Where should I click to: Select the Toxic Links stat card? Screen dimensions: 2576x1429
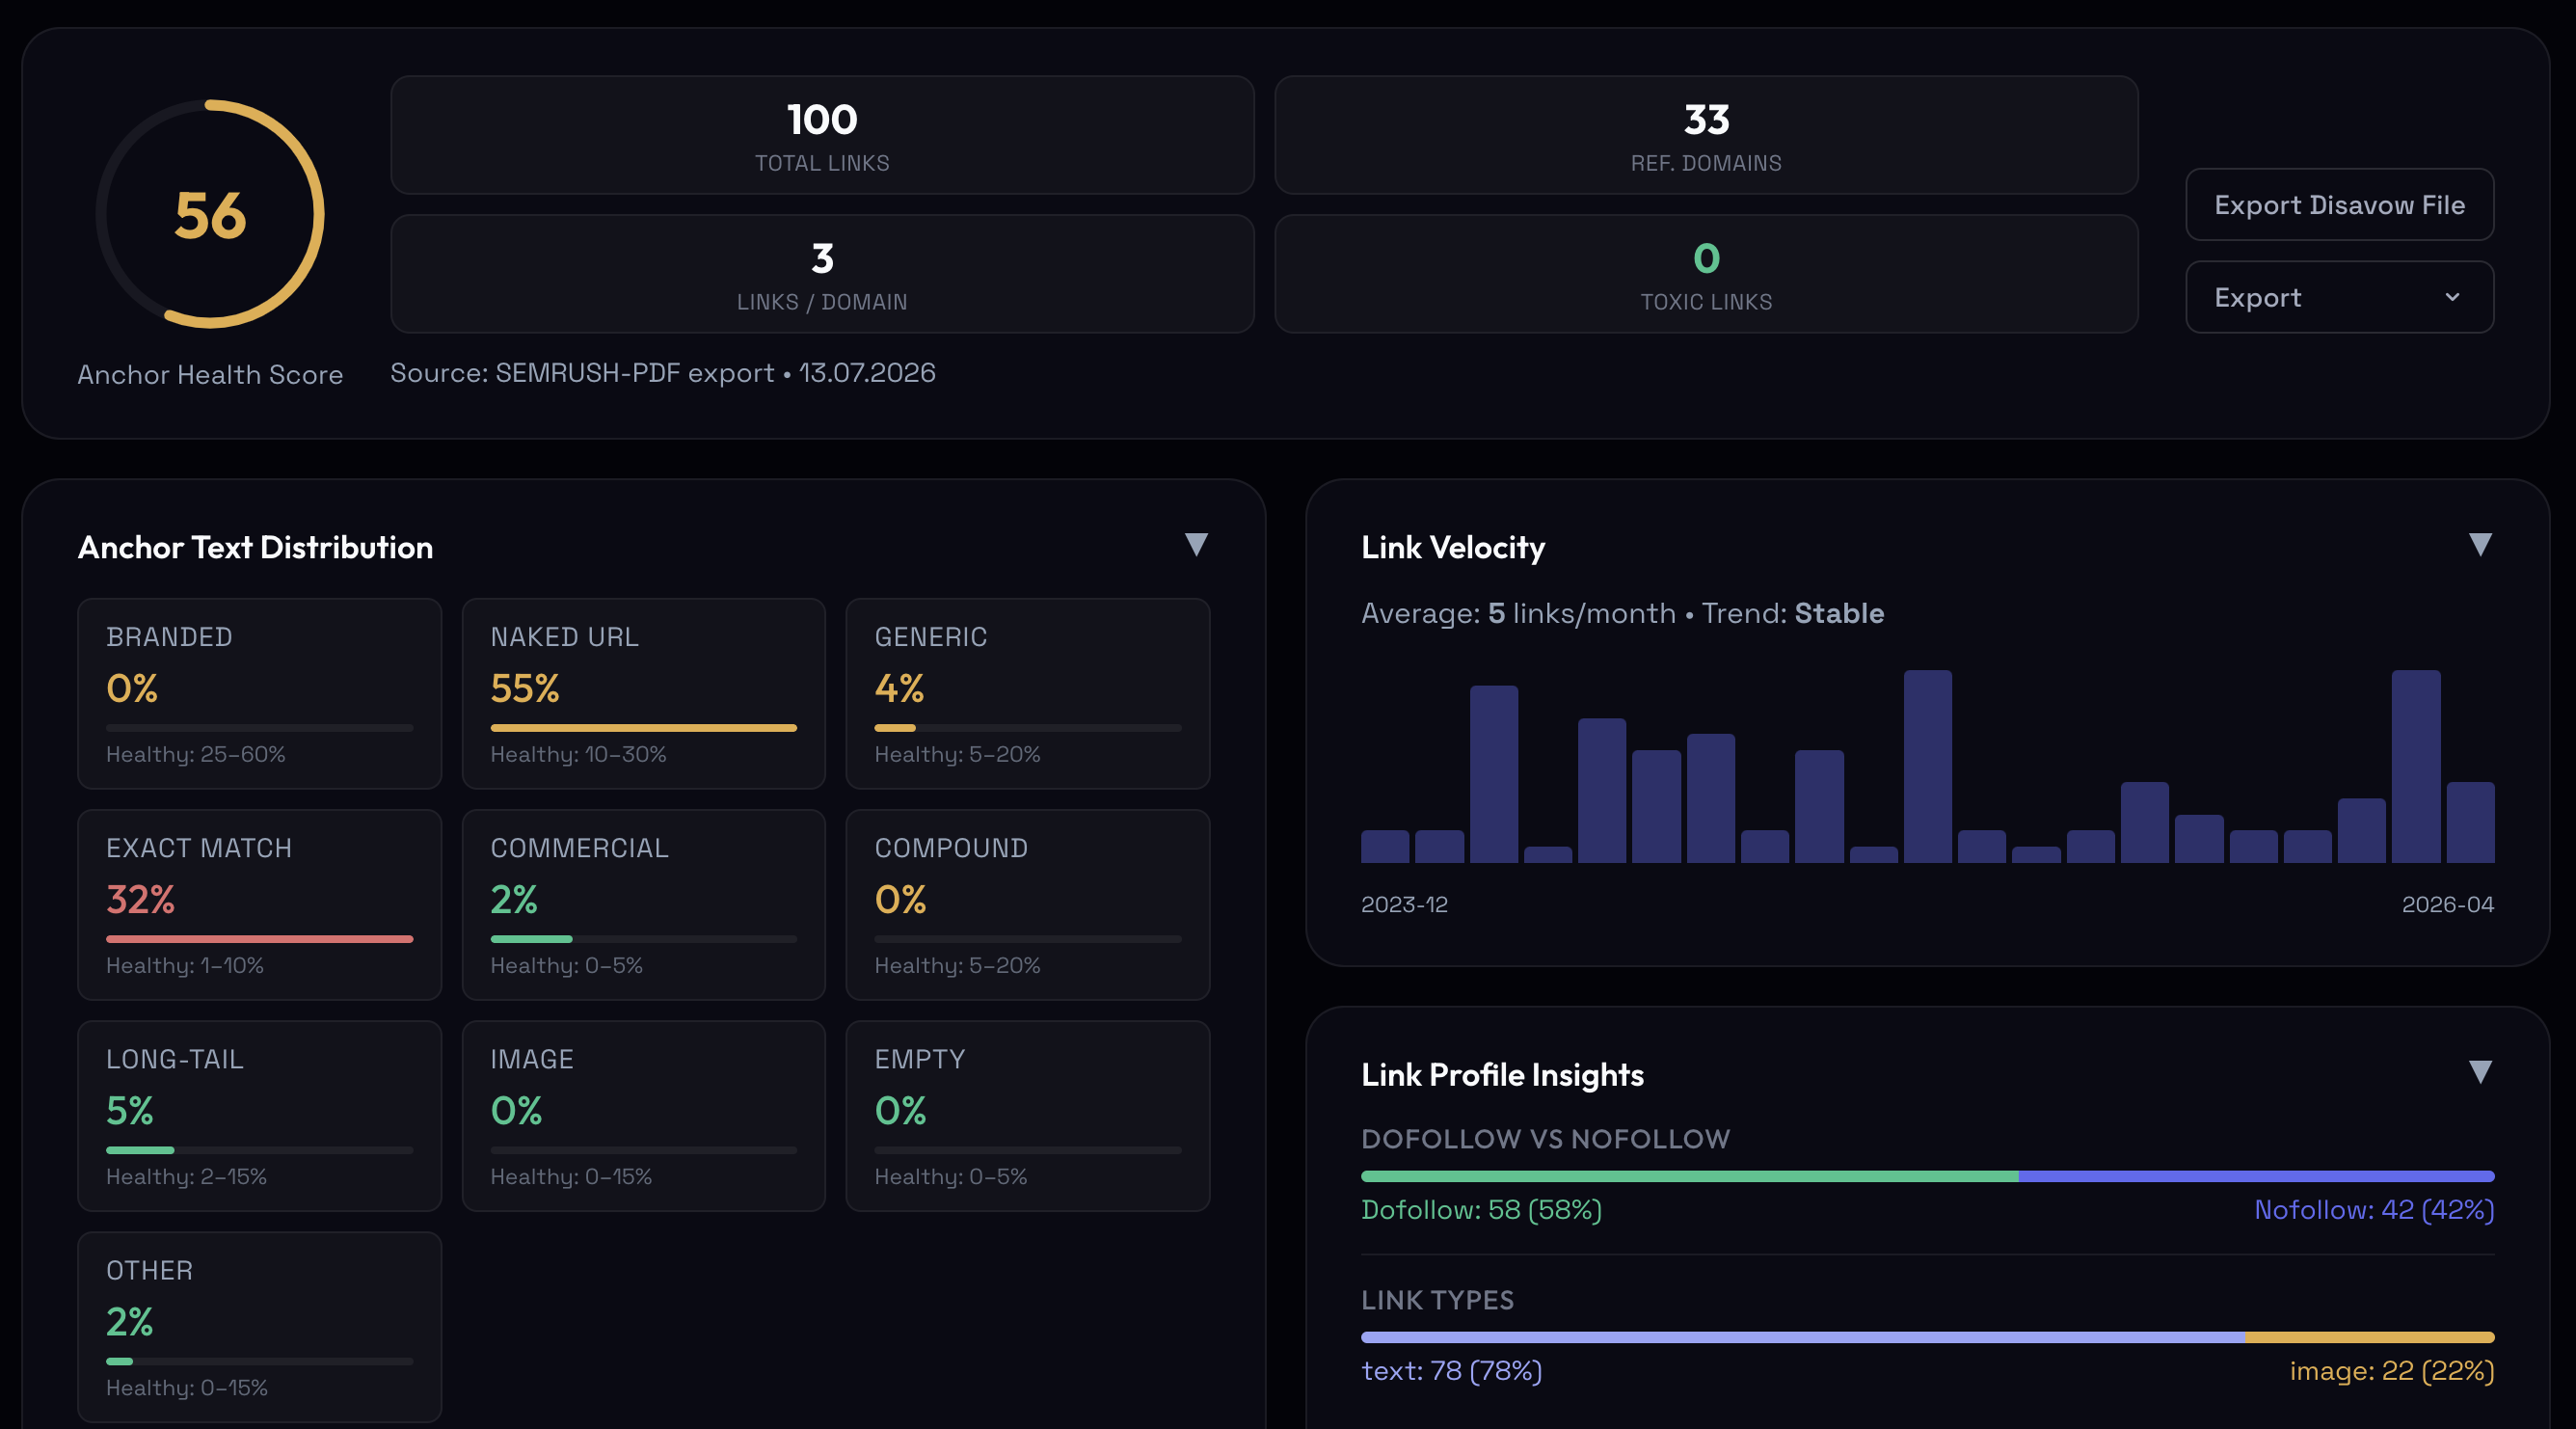(1706, 274)
